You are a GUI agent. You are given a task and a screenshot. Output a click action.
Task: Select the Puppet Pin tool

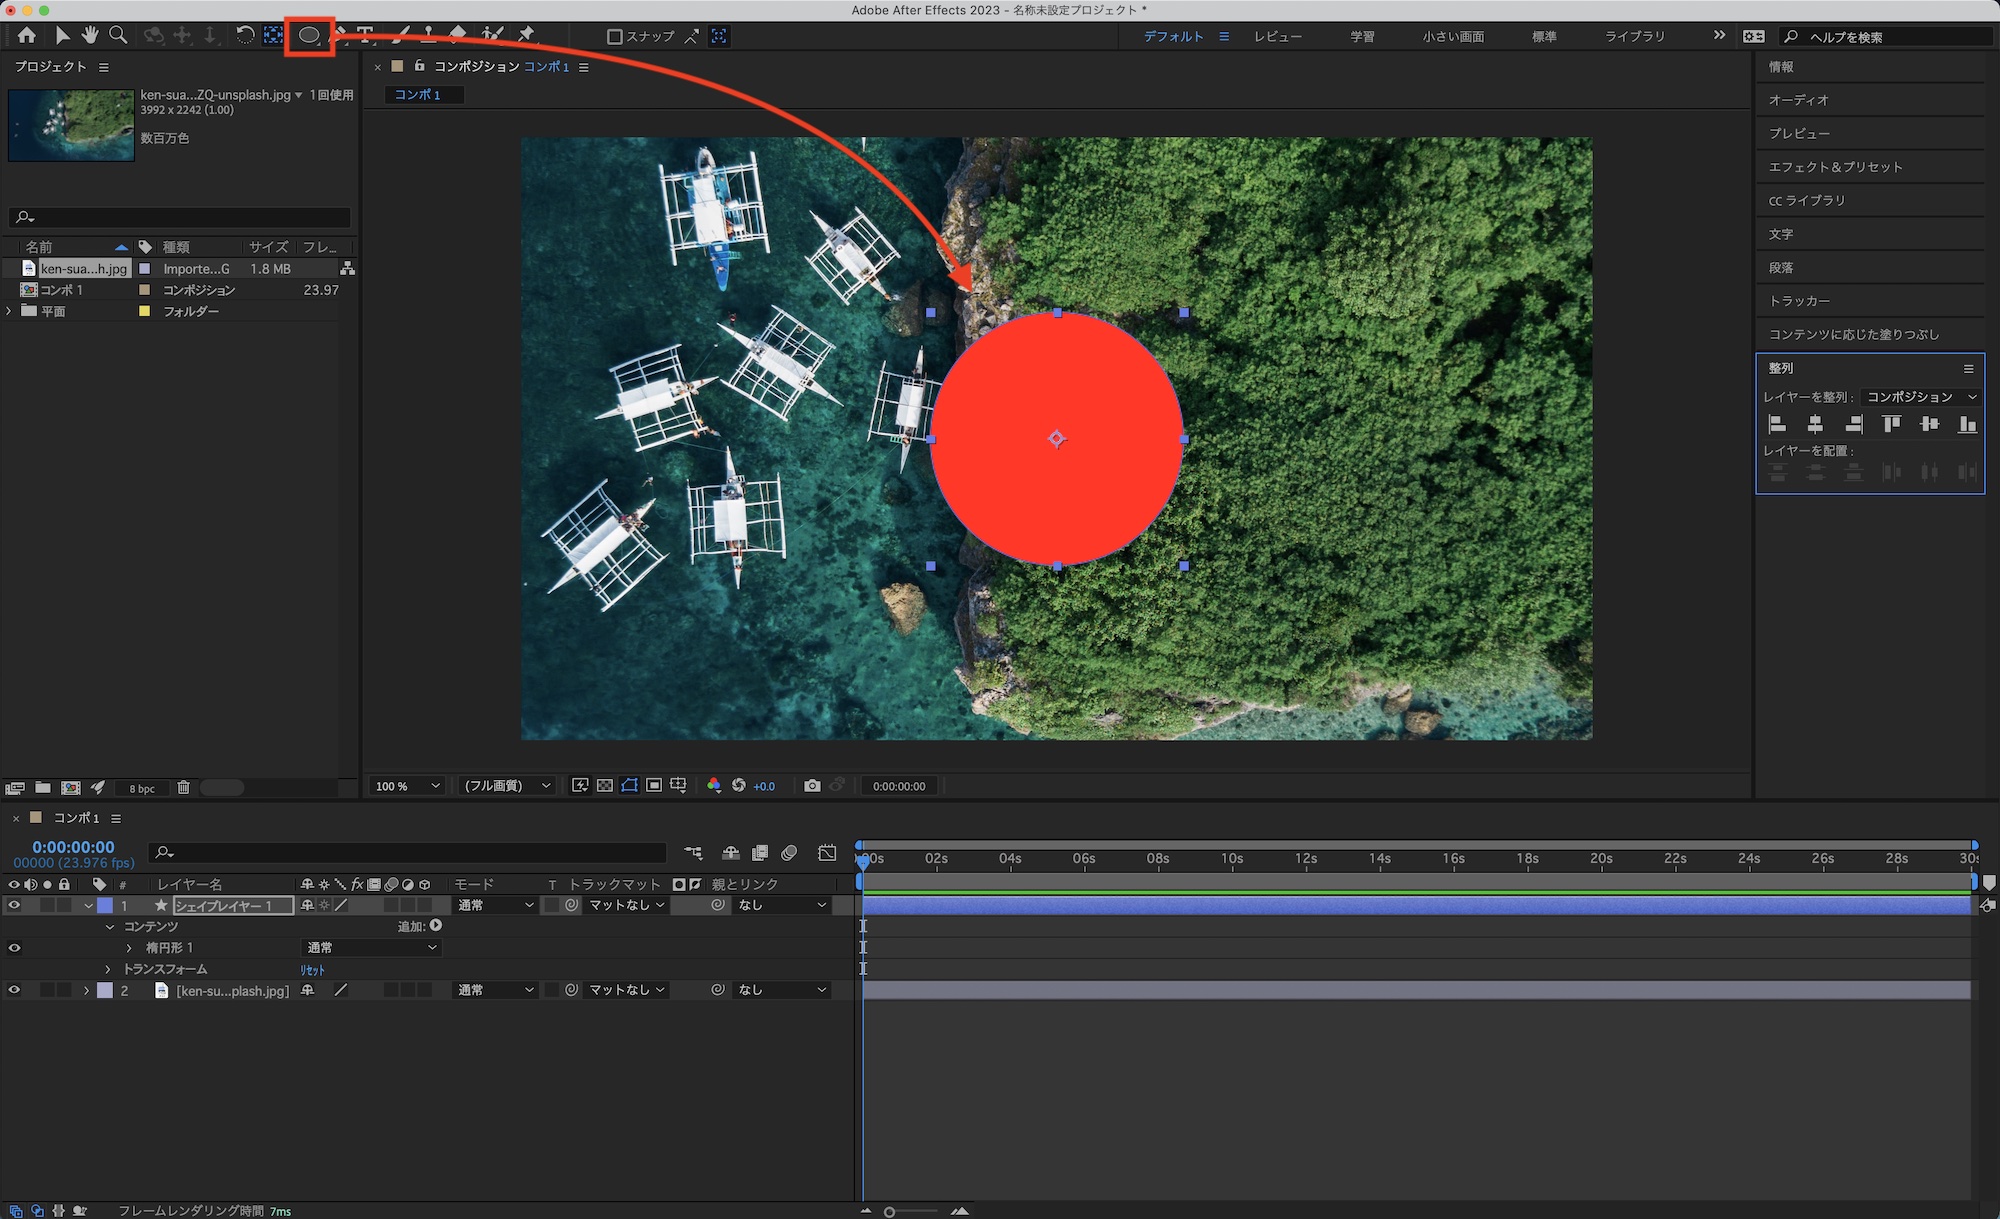point(527,36)
